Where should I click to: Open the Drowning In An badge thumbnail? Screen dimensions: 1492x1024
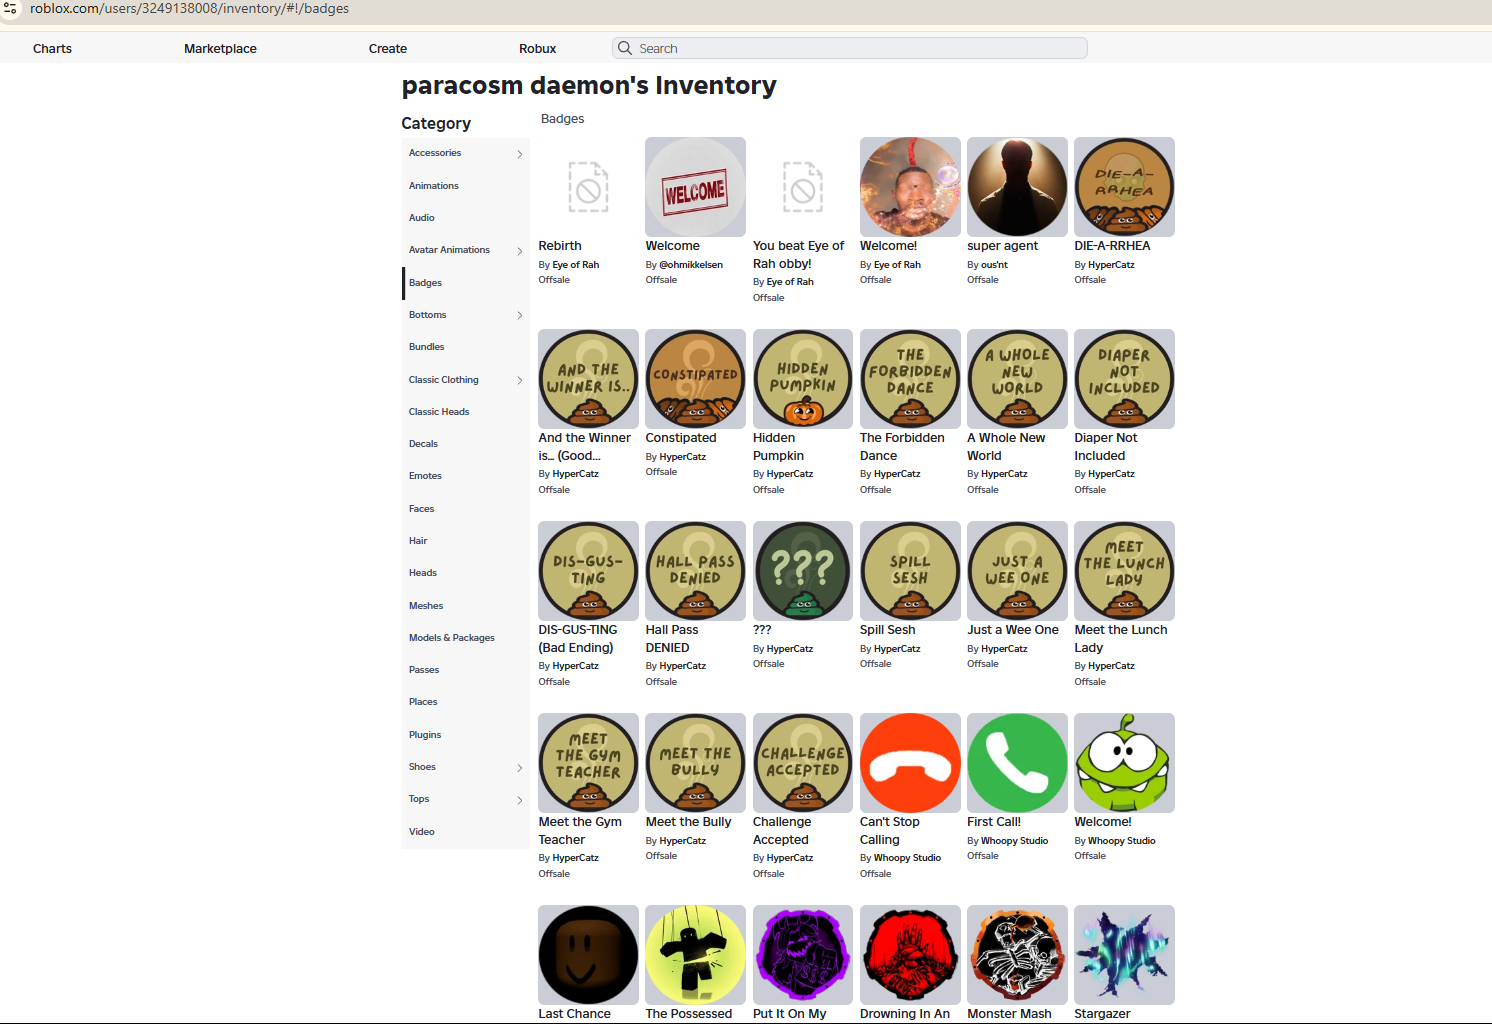point(910,955)
